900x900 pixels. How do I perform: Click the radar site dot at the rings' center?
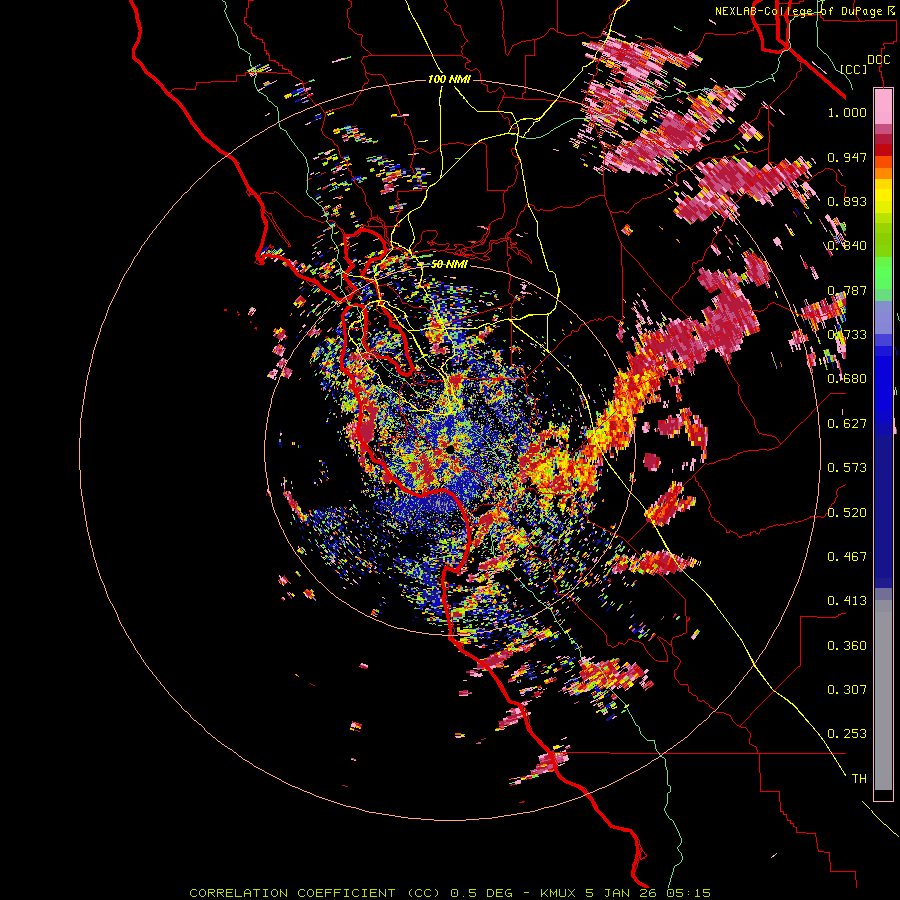pos(451,448)
